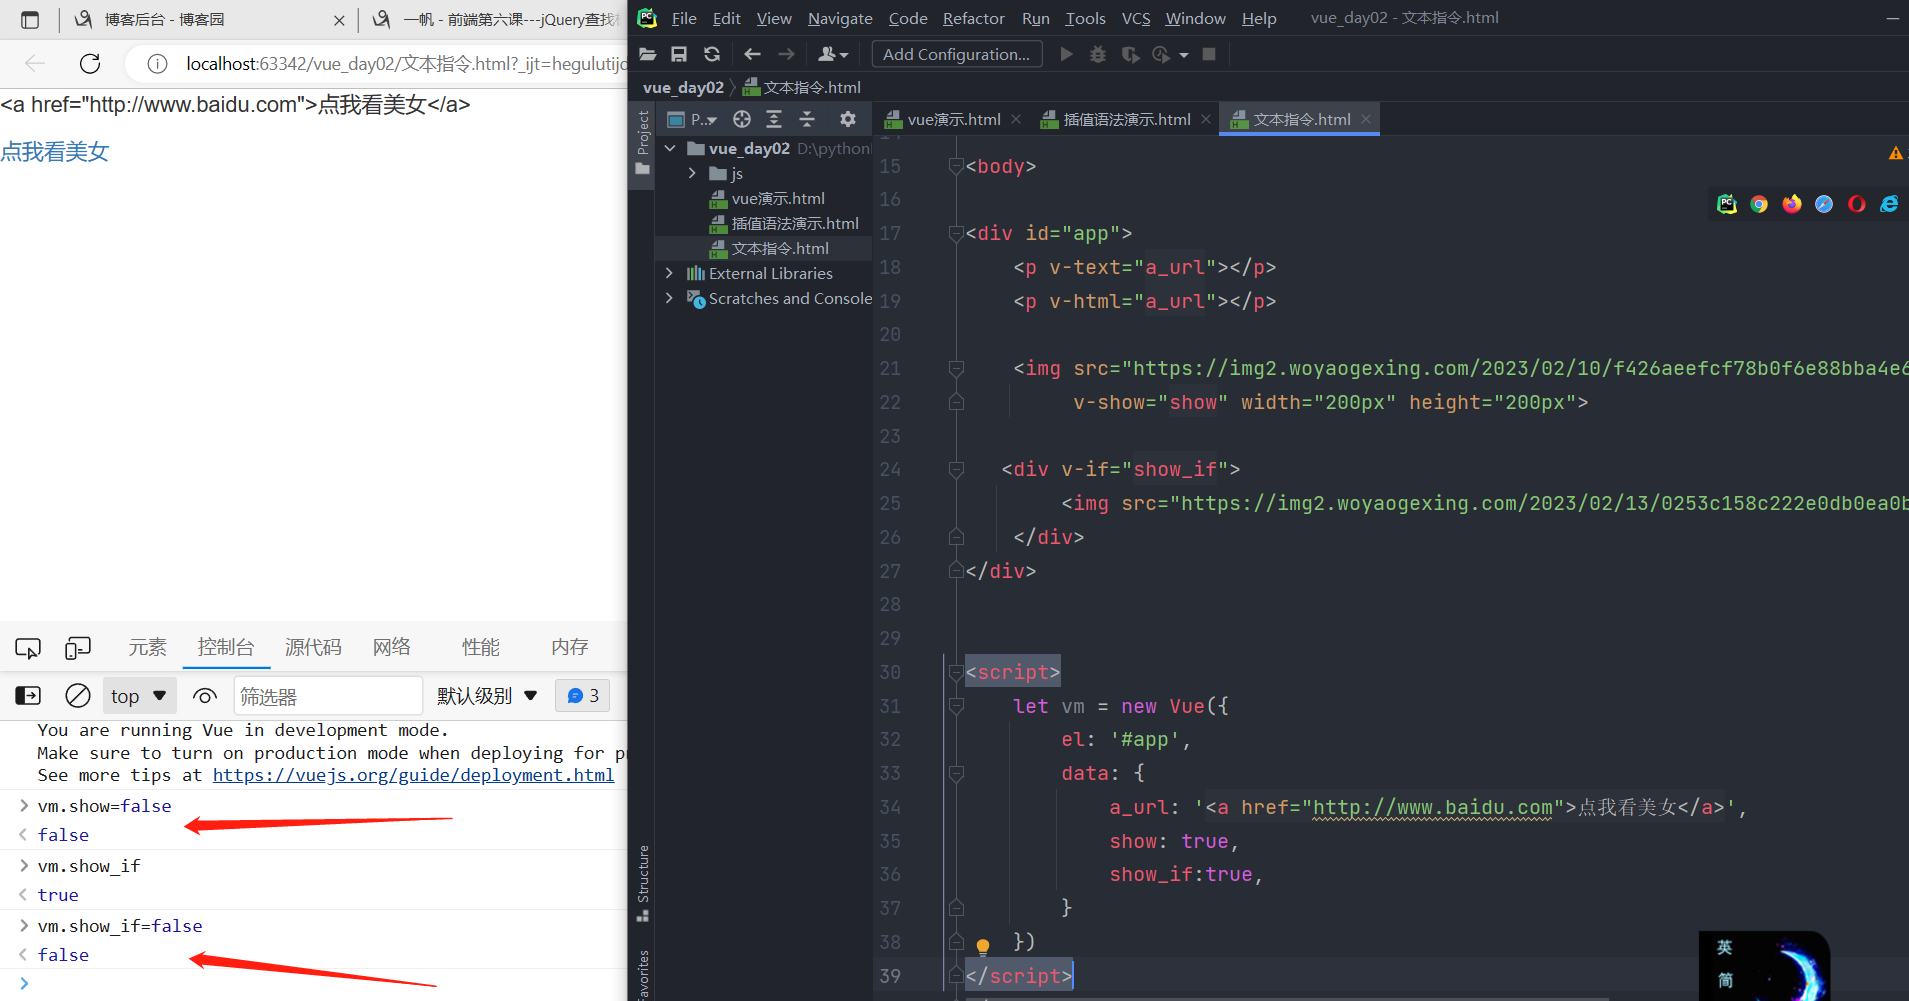1909x1001 pixels.
Task: Click the live expression eye icon in console
Action: click(205, 696)
